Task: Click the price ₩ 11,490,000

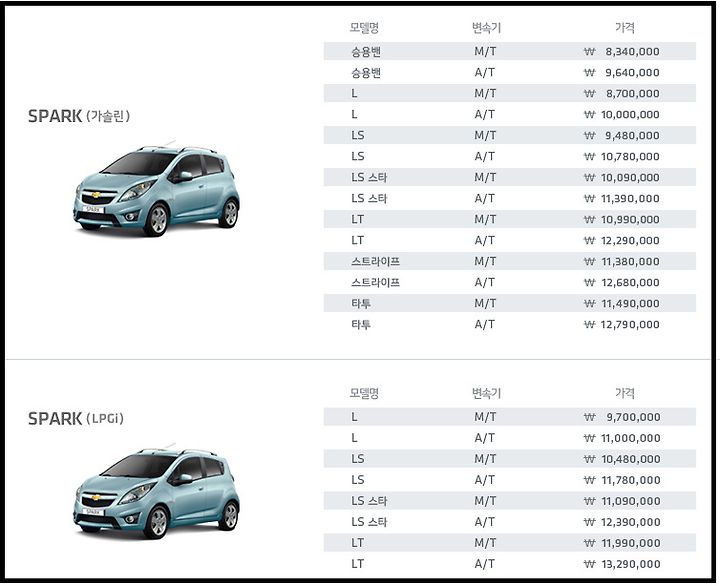Action: (x=621, y=304)
